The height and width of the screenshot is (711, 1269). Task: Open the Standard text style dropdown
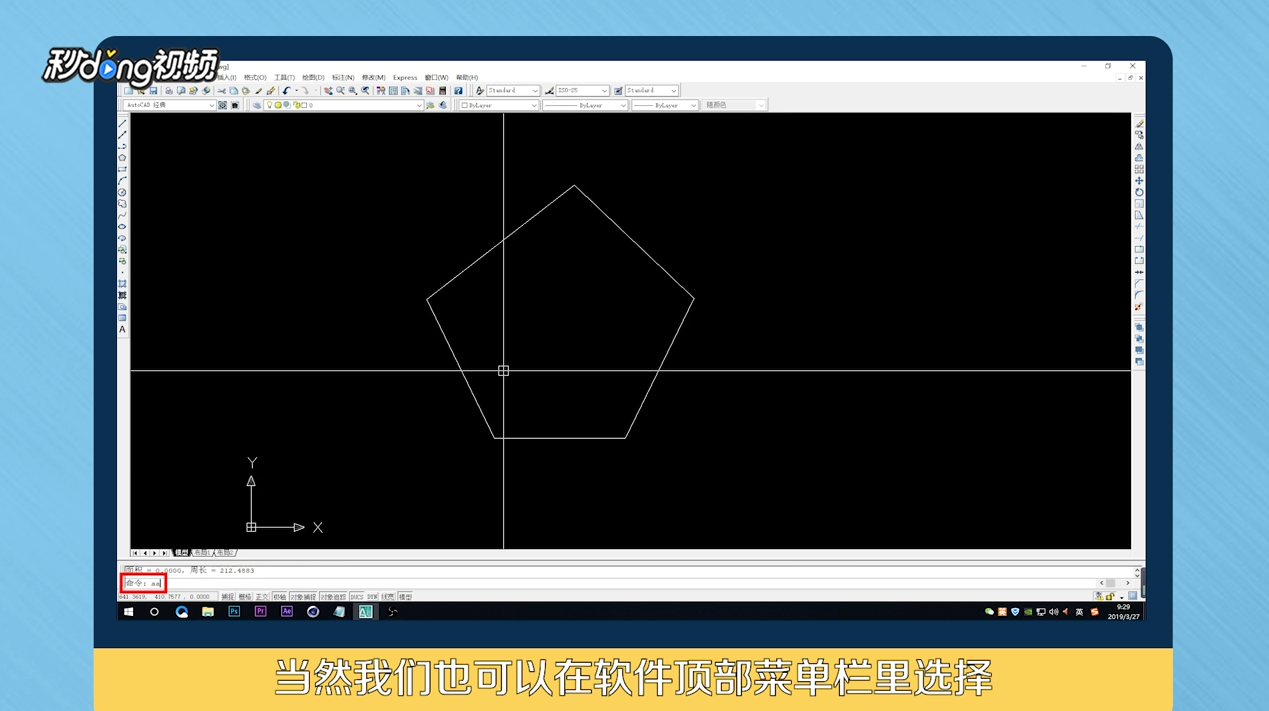pos(513,91)
